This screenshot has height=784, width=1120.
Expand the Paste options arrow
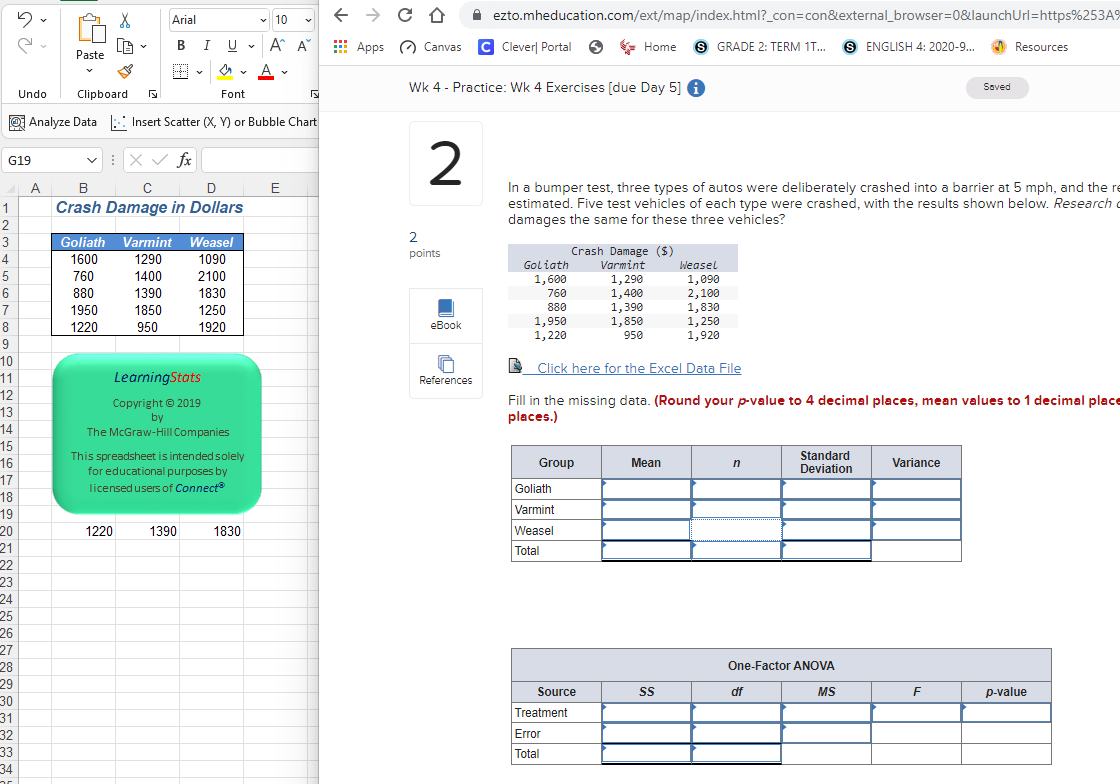point(90,71)
